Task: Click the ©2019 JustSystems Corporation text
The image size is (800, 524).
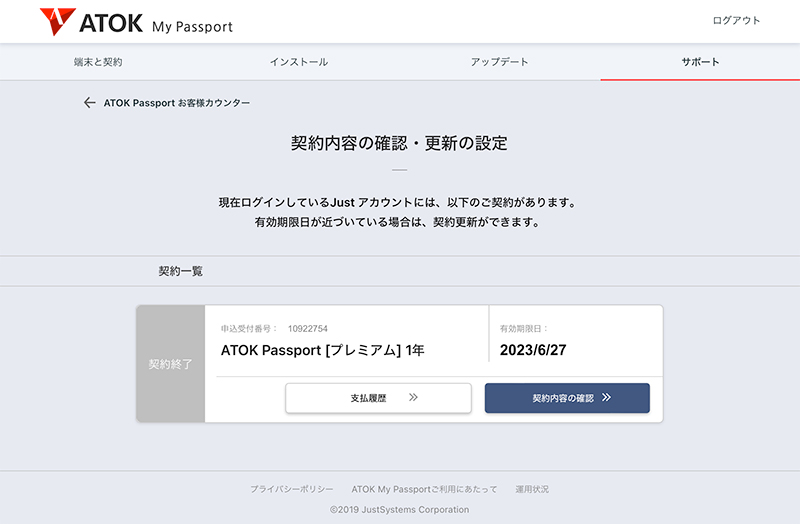Action: 399,509
